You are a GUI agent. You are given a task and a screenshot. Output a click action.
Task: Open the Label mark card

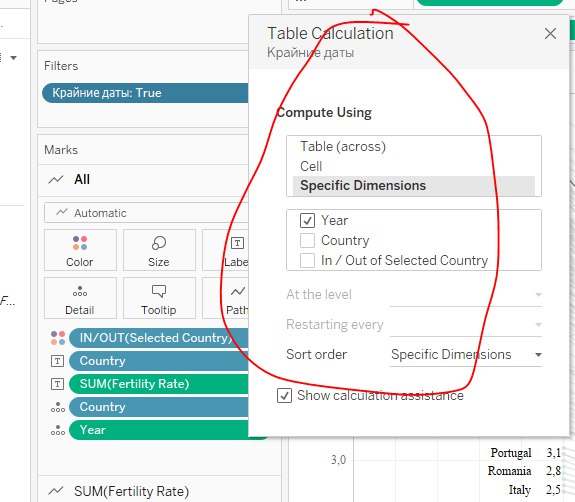[226, 250]
